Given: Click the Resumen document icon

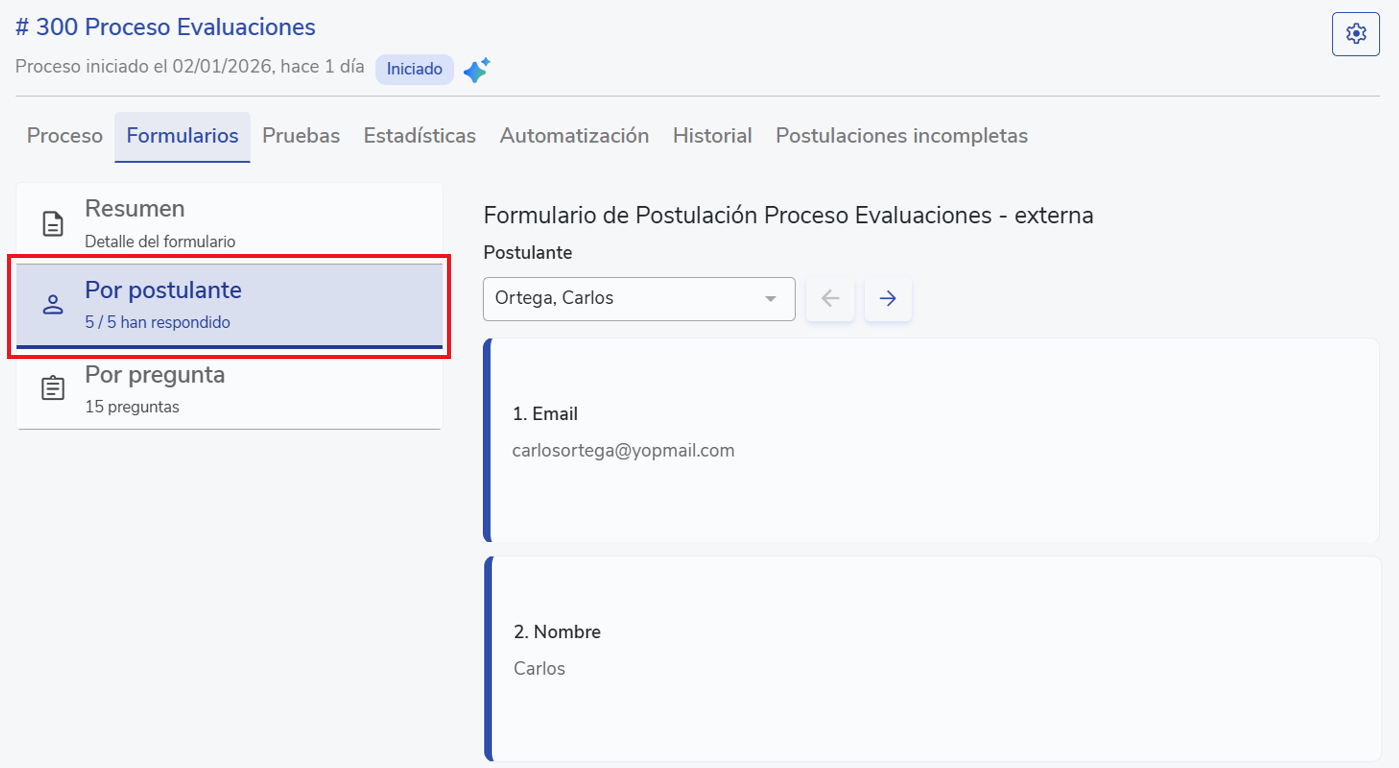Looking at the screenshot, I should [53, 224].
